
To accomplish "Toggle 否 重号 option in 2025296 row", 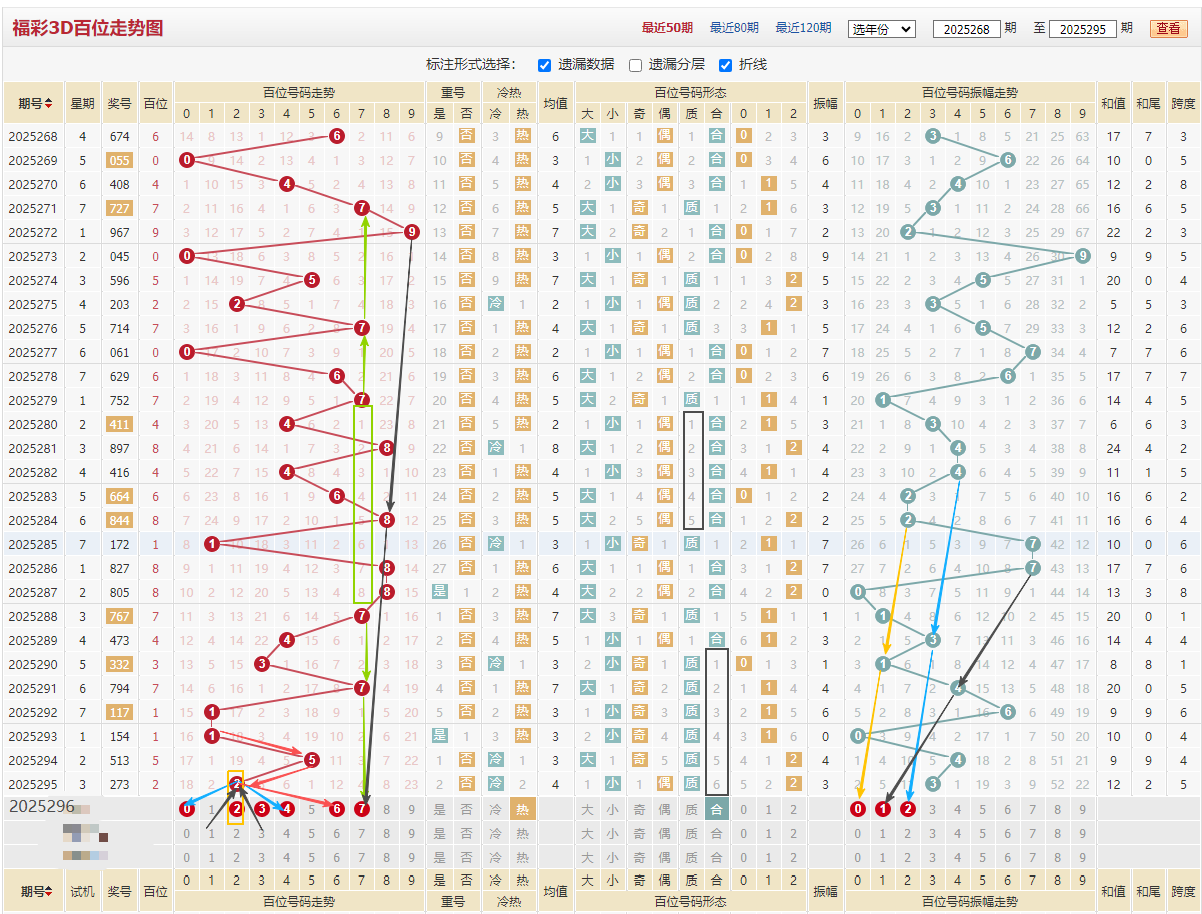I will tap(466, 809).
